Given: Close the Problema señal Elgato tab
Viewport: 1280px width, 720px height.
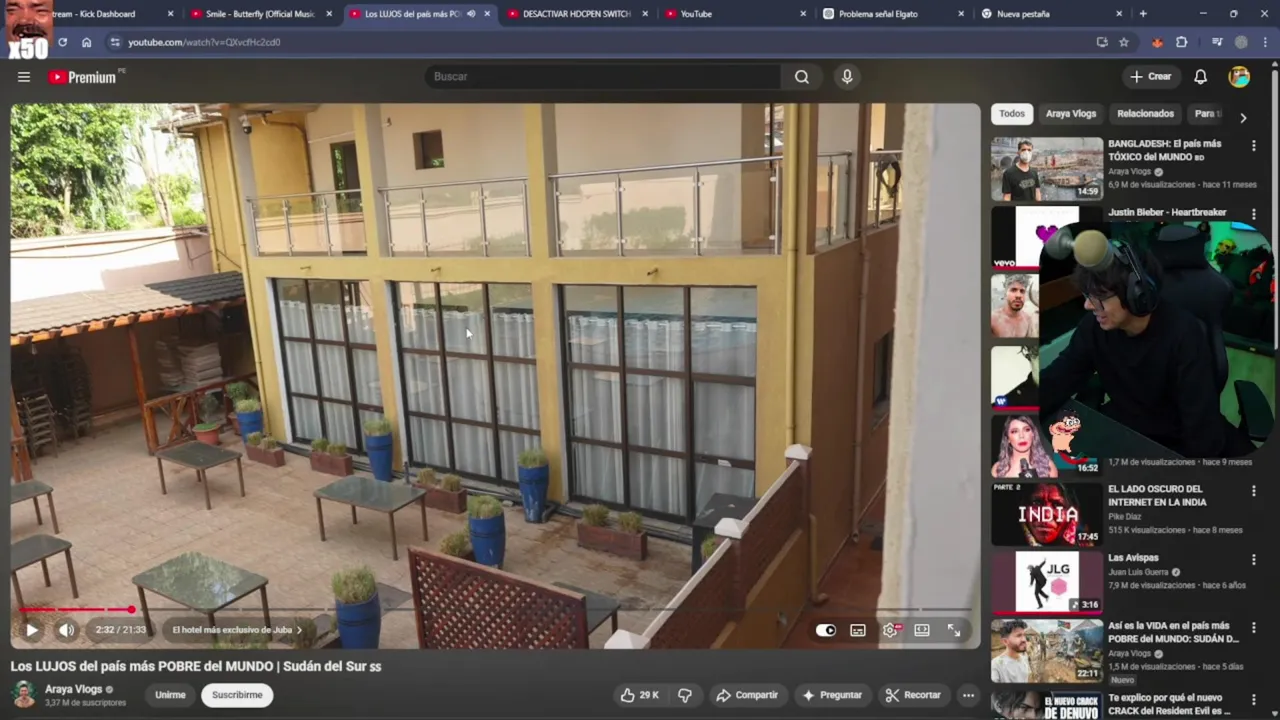Looking at the screenshot, I should click(x=961, y=14).
